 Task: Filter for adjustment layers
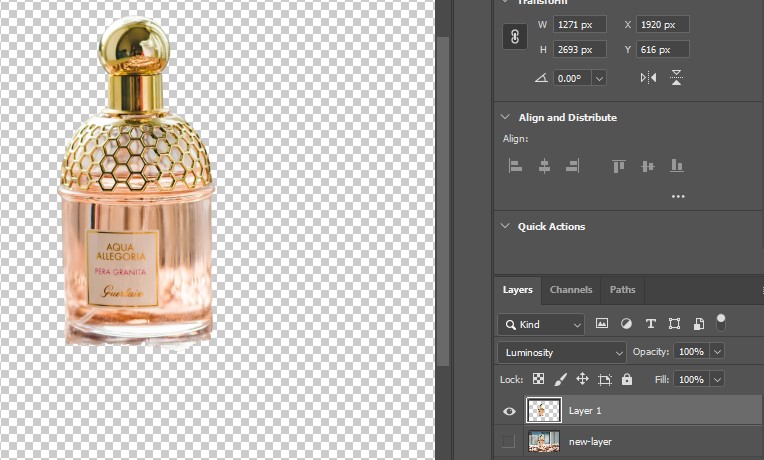(626, 324)
